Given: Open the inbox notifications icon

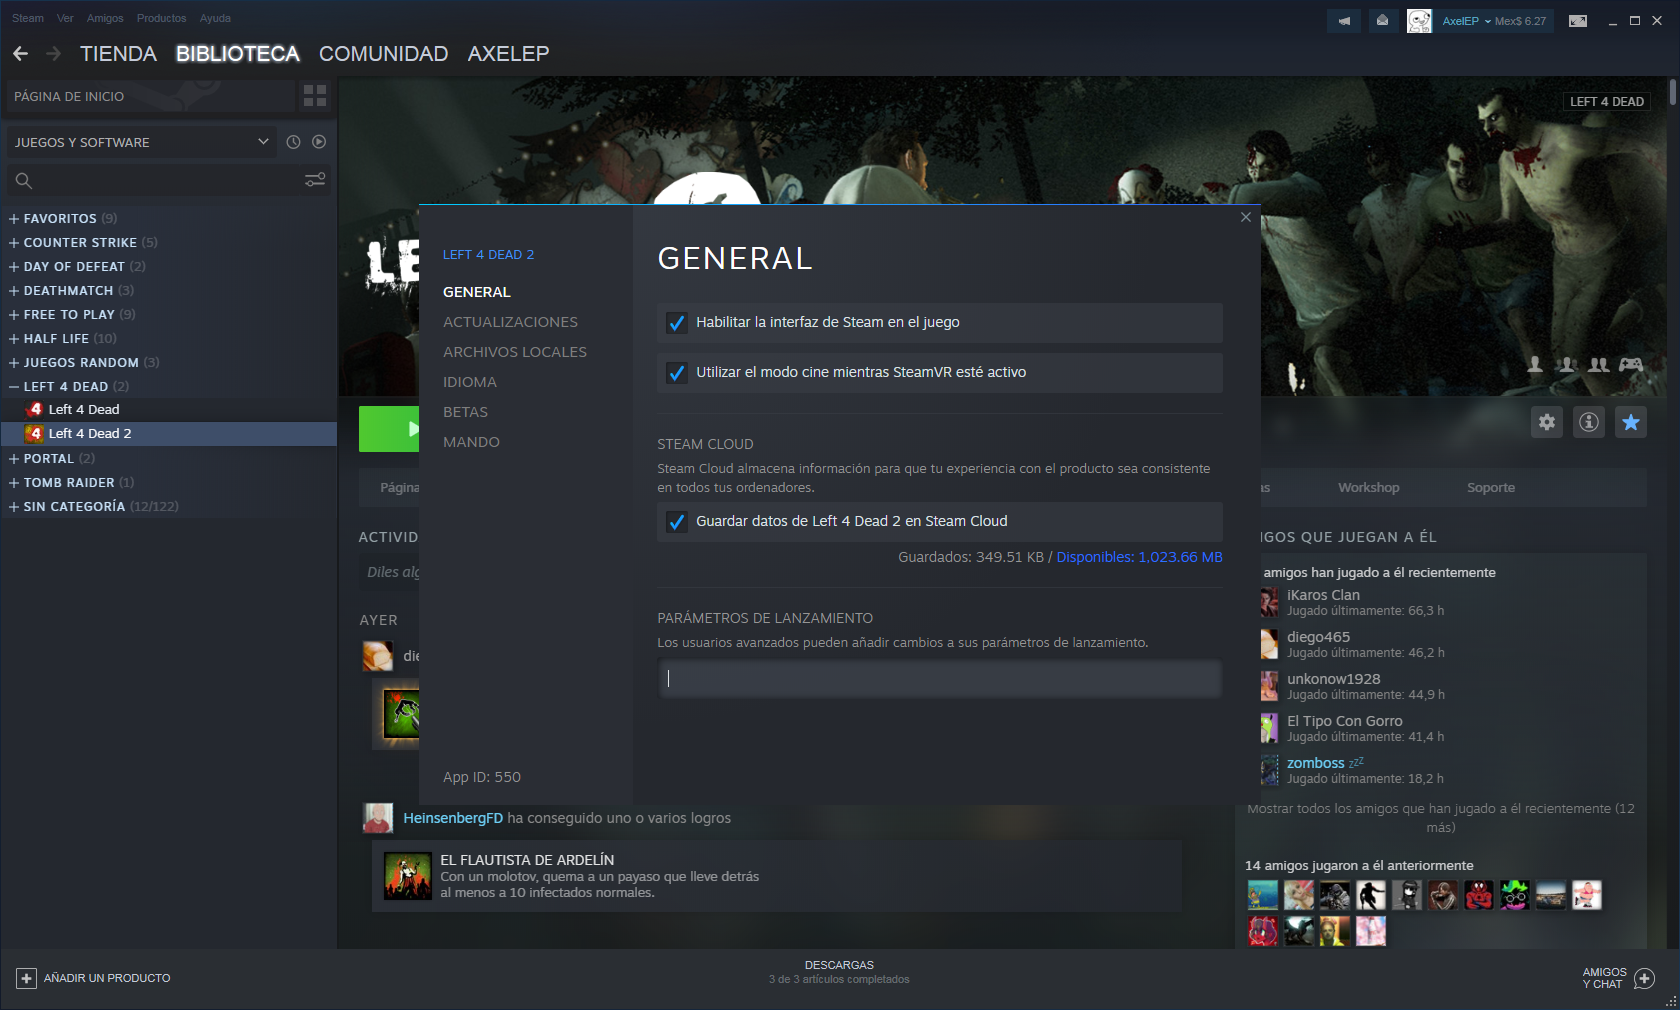Looking at the screenshot, I should click(x=1382, y=21).
